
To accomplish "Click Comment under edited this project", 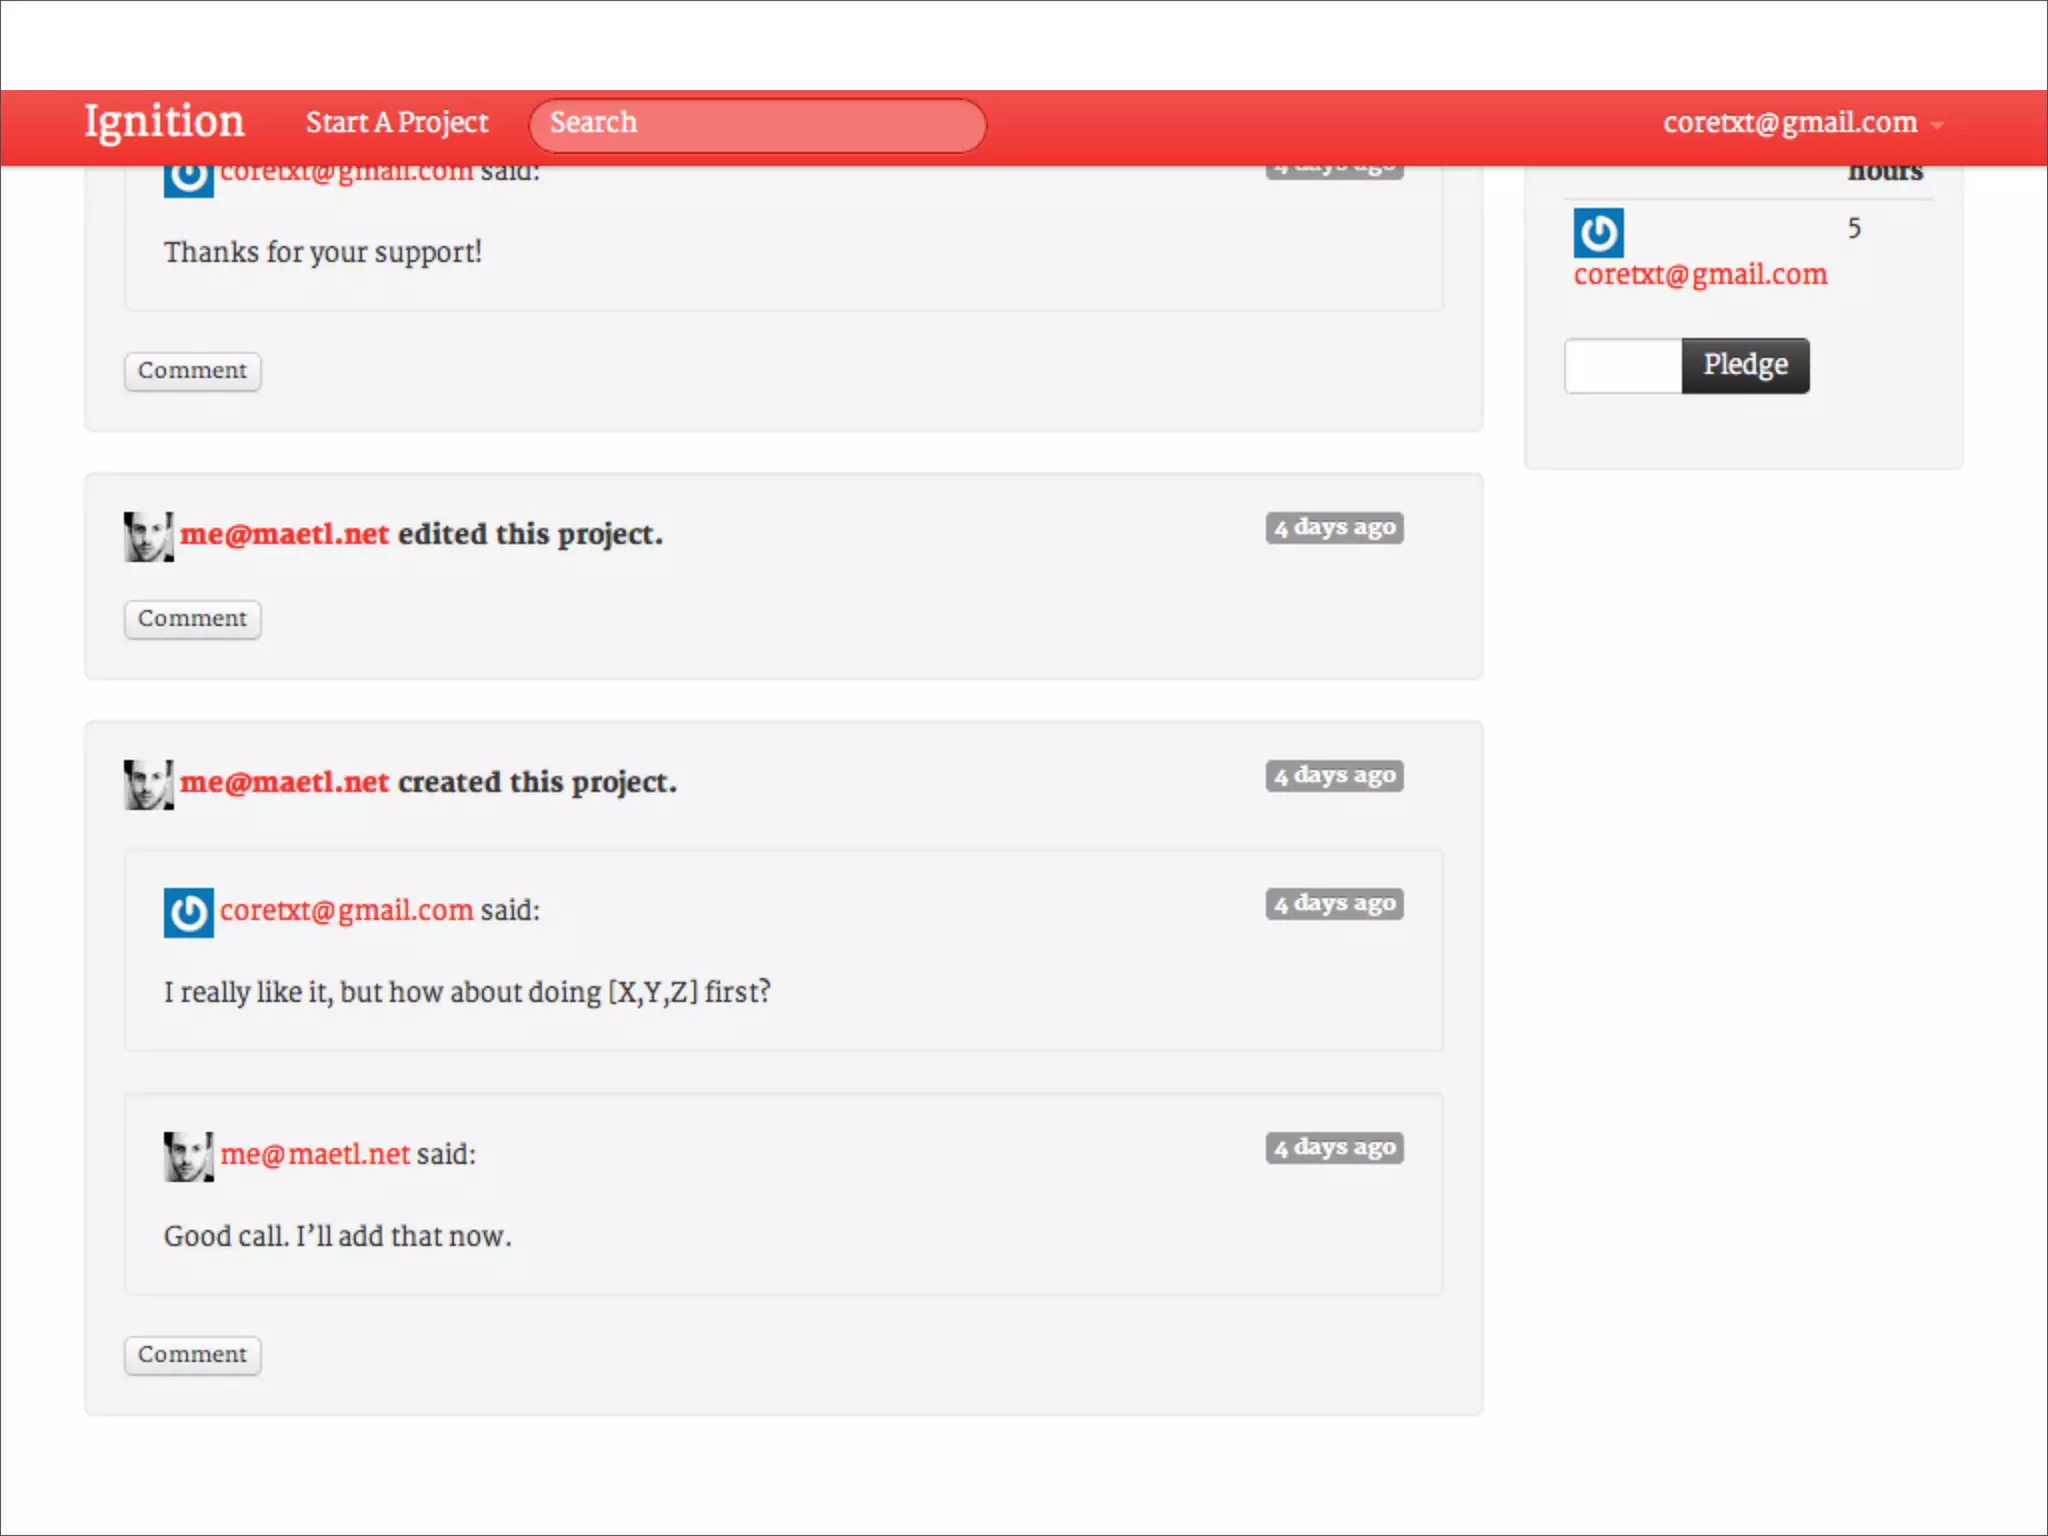I will pos(192,619).
